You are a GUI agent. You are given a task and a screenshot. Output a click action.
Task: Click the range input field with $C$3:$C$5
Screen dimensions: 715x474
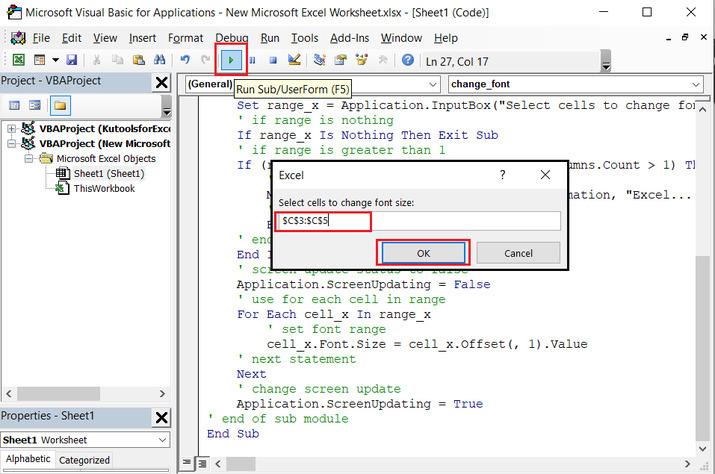coord(419,221)
